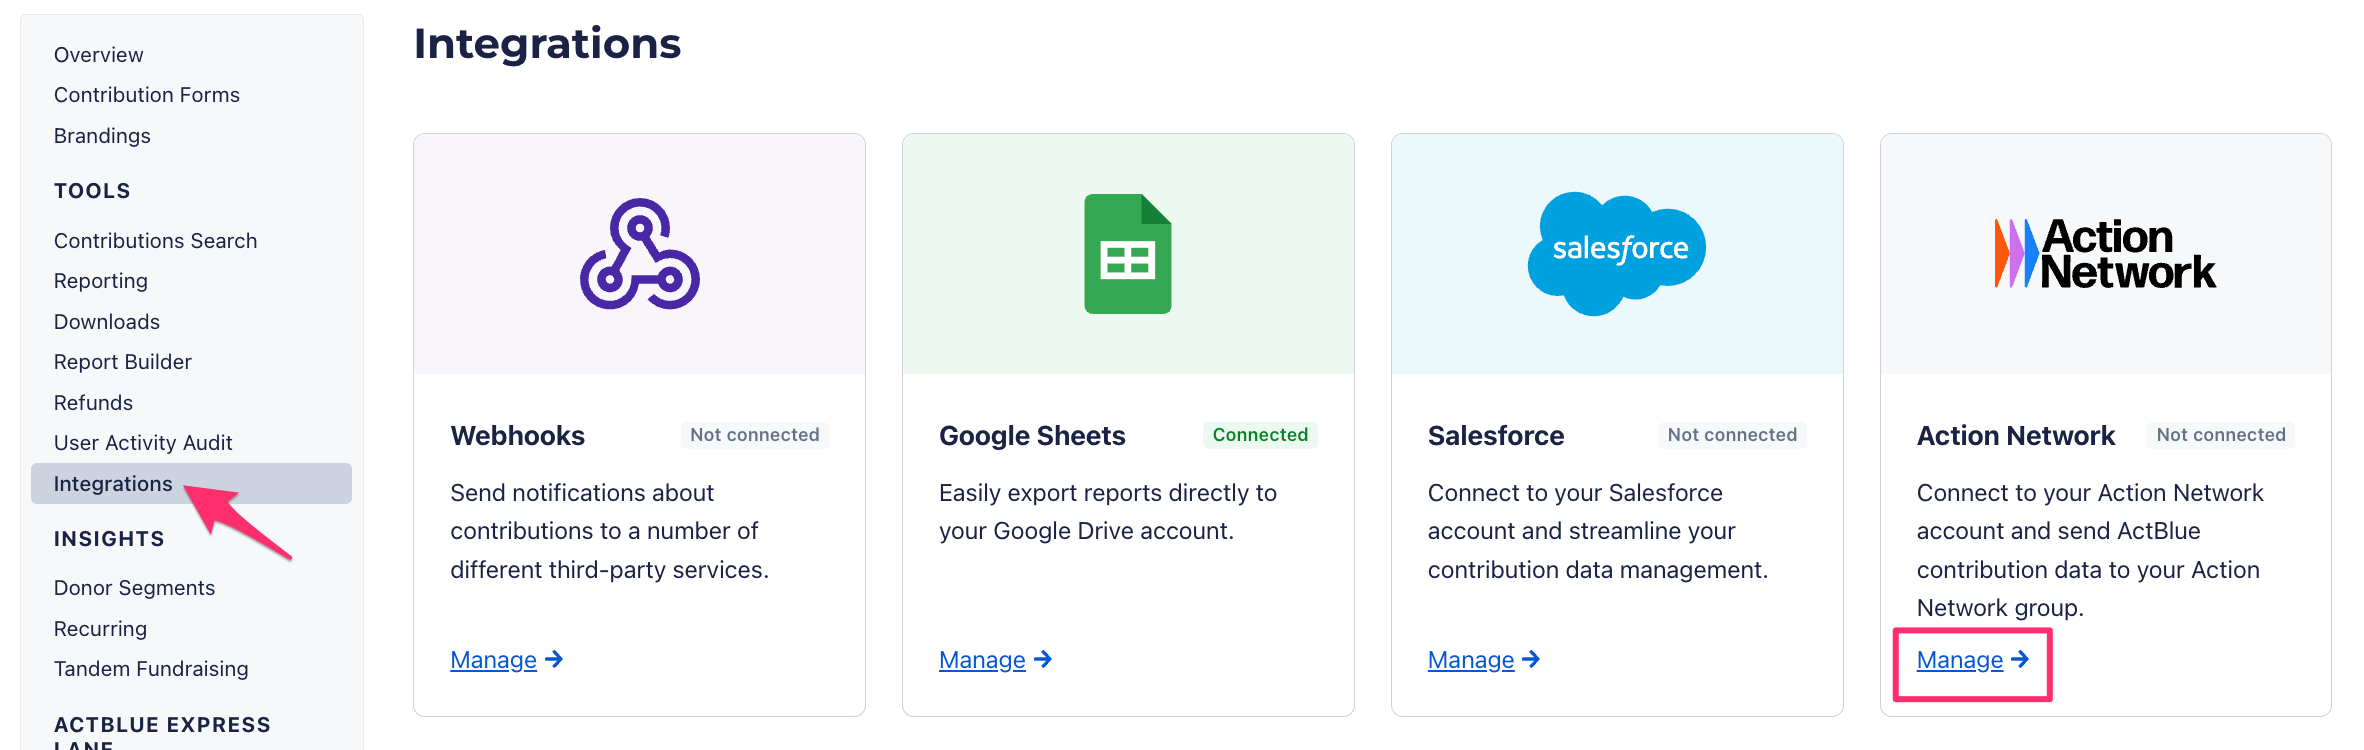Click Action Network 'Not connected' status badge
Screen dimensions: 2364x750
2221,435
